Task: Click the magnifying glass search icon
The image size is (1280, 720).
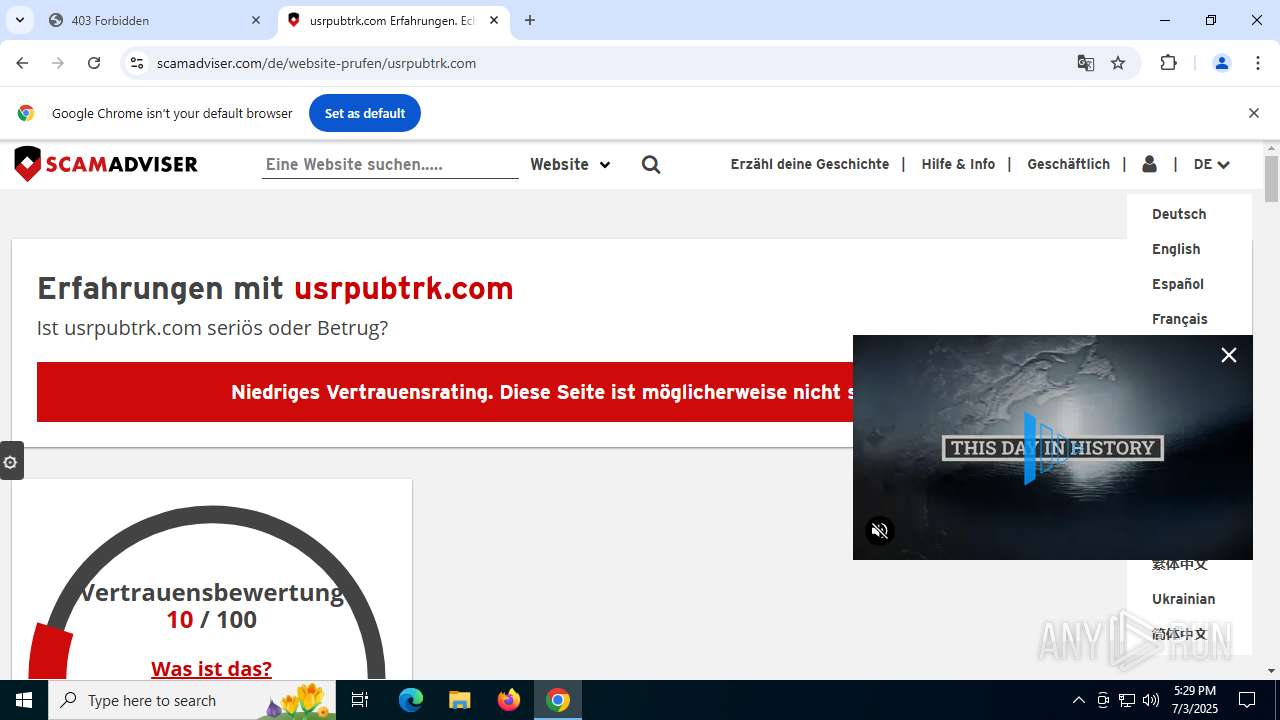Action: tap(651, 165)
